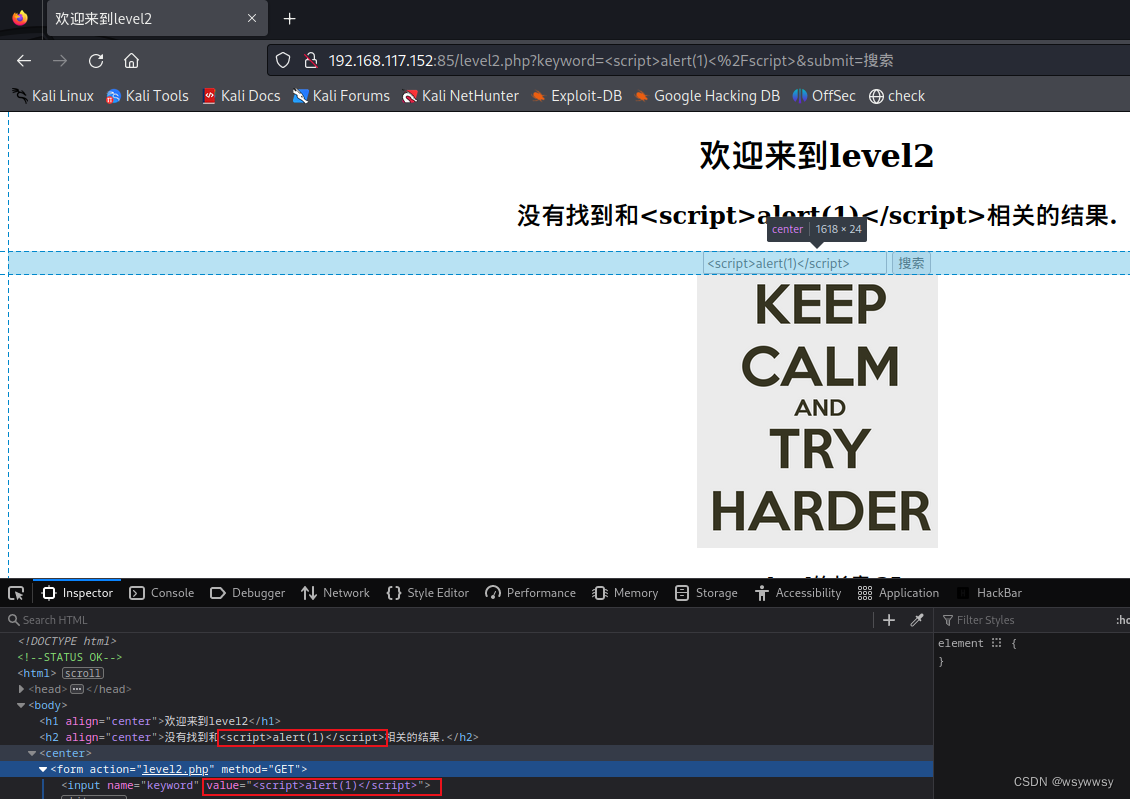Toggle the :hov pseudo-class panel
The width and height of the screenshot is (1130, 799).
tap(1124, 619)
